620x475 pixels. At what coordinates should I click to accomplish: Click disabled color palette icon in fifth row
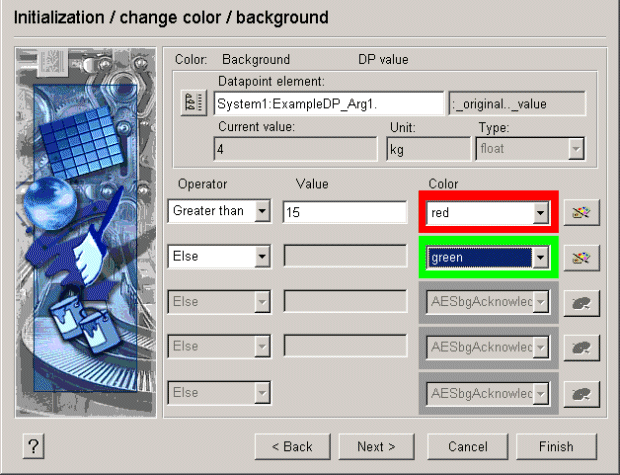pos(581,391)
